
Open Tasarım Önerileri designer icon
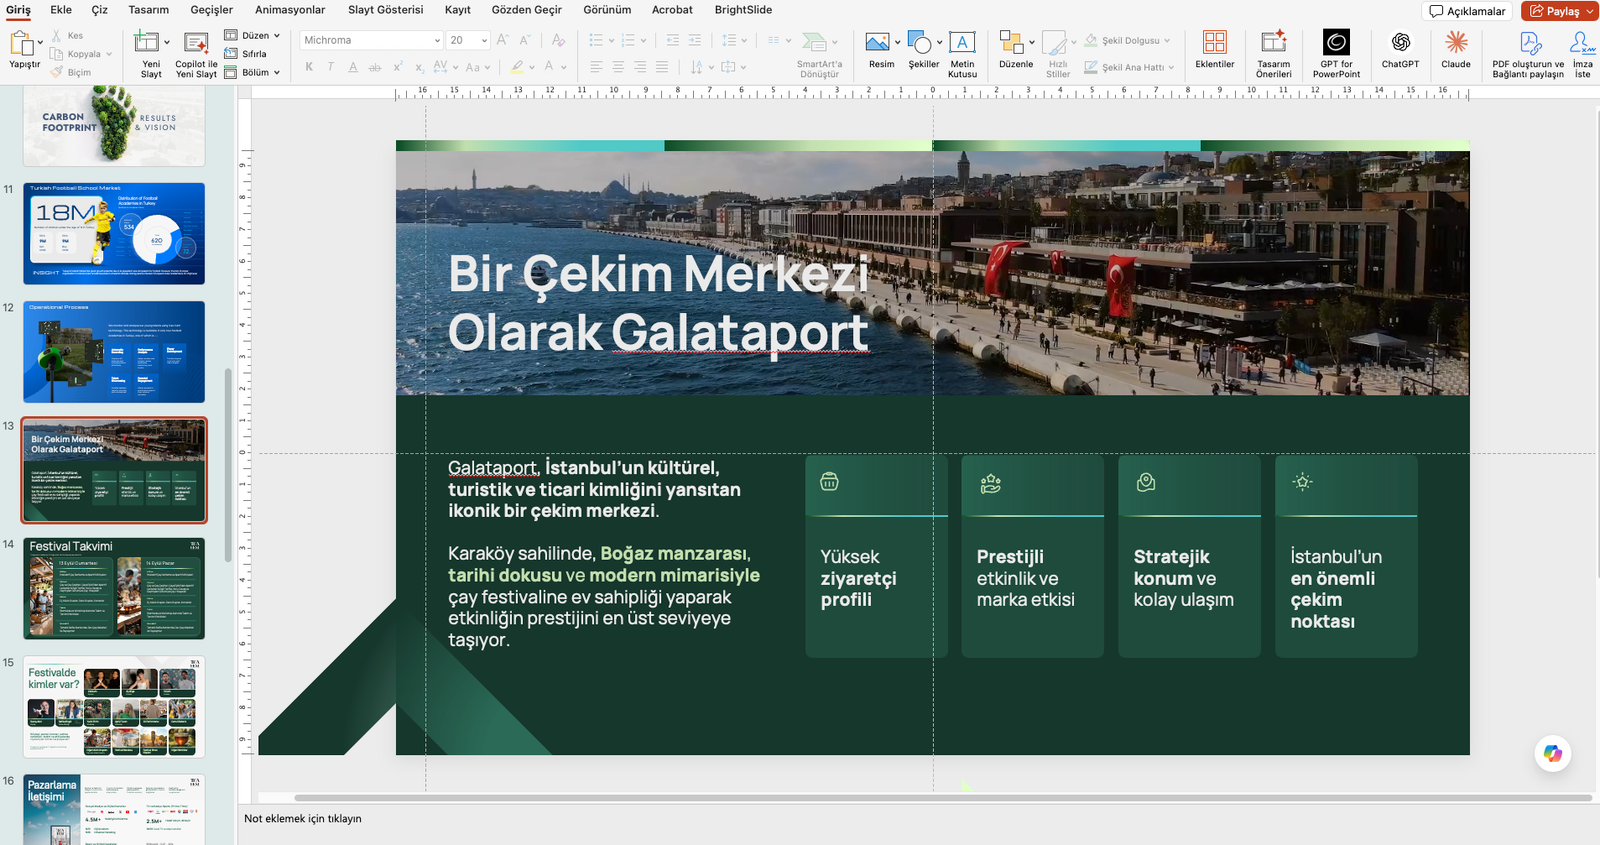point(1274,42)
